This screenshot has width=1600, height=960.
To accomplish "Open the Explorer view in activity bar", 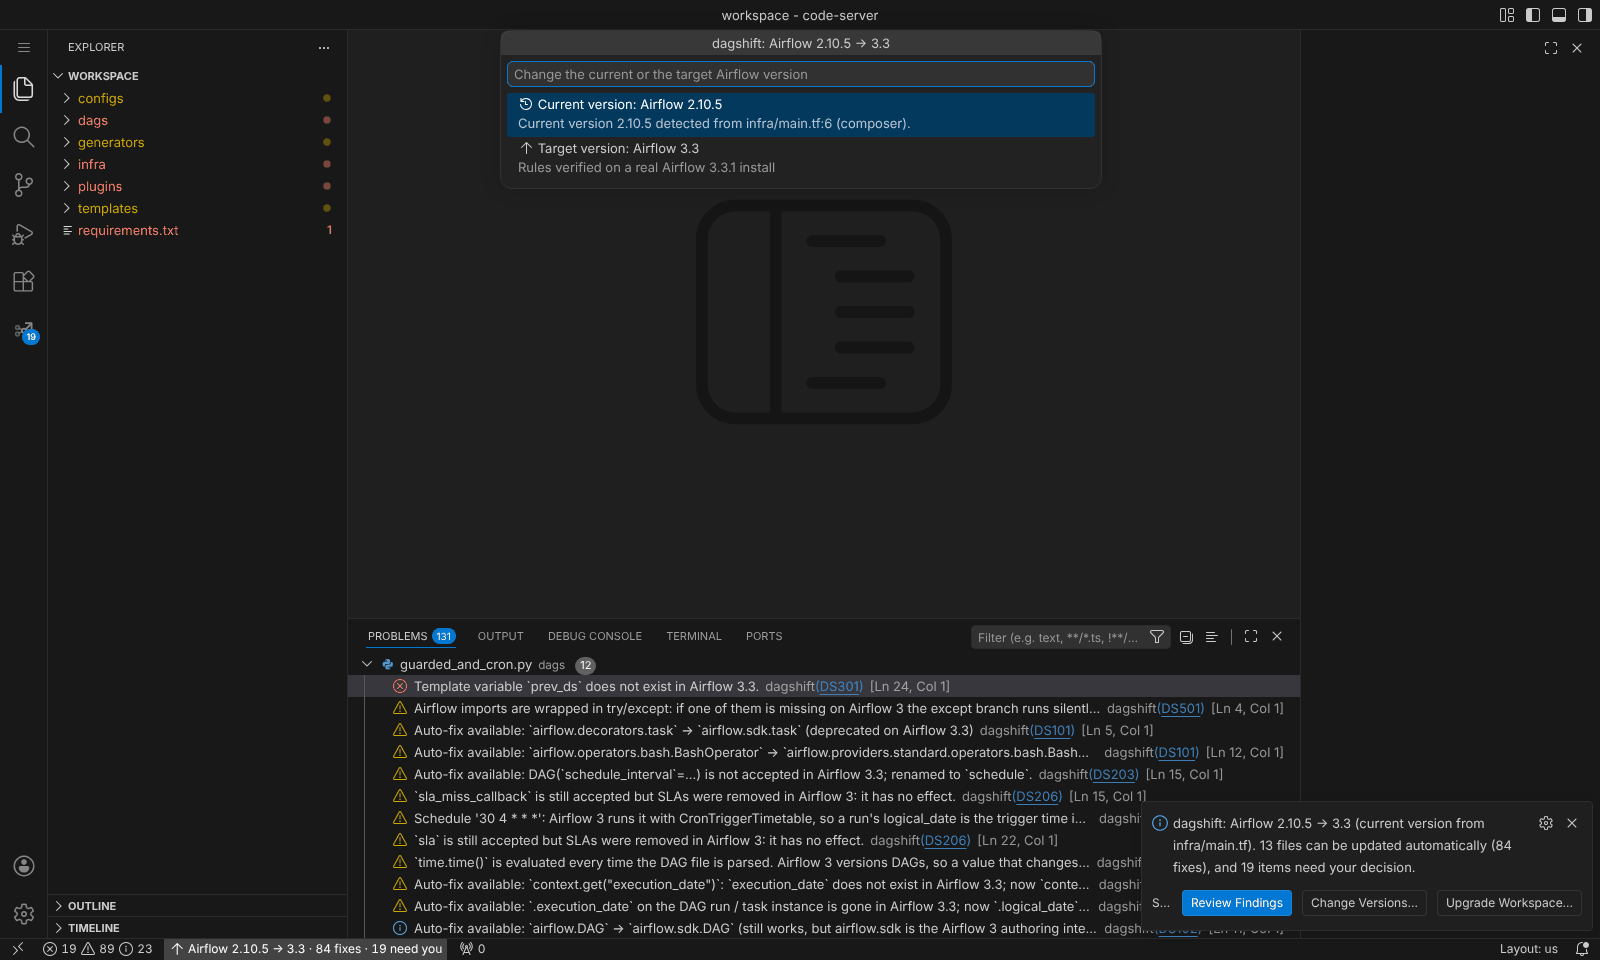I will point(24,89).
